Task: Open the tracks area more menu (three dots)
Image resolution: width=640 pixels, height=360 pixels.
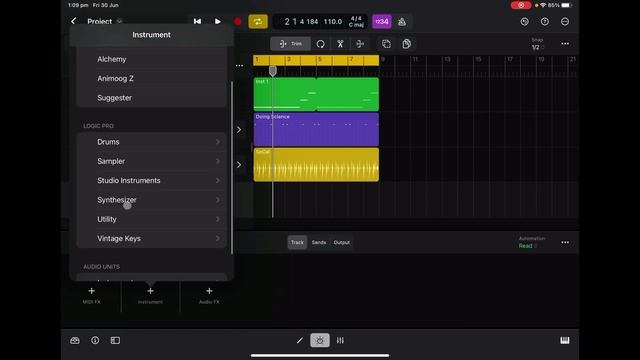Action: (x=565, y=44)
